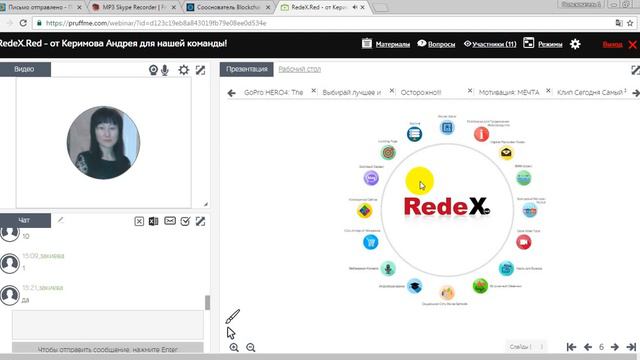Image resolution: width=640 pixels, height=360 pixels.
Task: Switch to the Видео tab
Action: [x=25, y=69]
